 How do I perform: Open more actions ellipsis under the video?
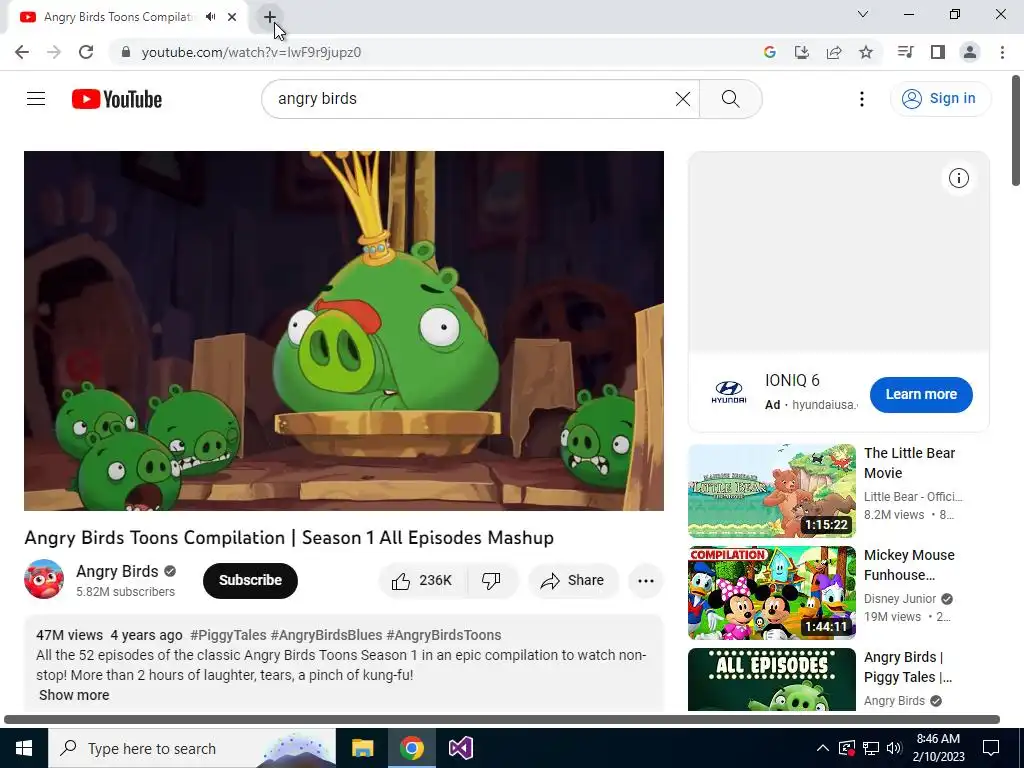646,581
